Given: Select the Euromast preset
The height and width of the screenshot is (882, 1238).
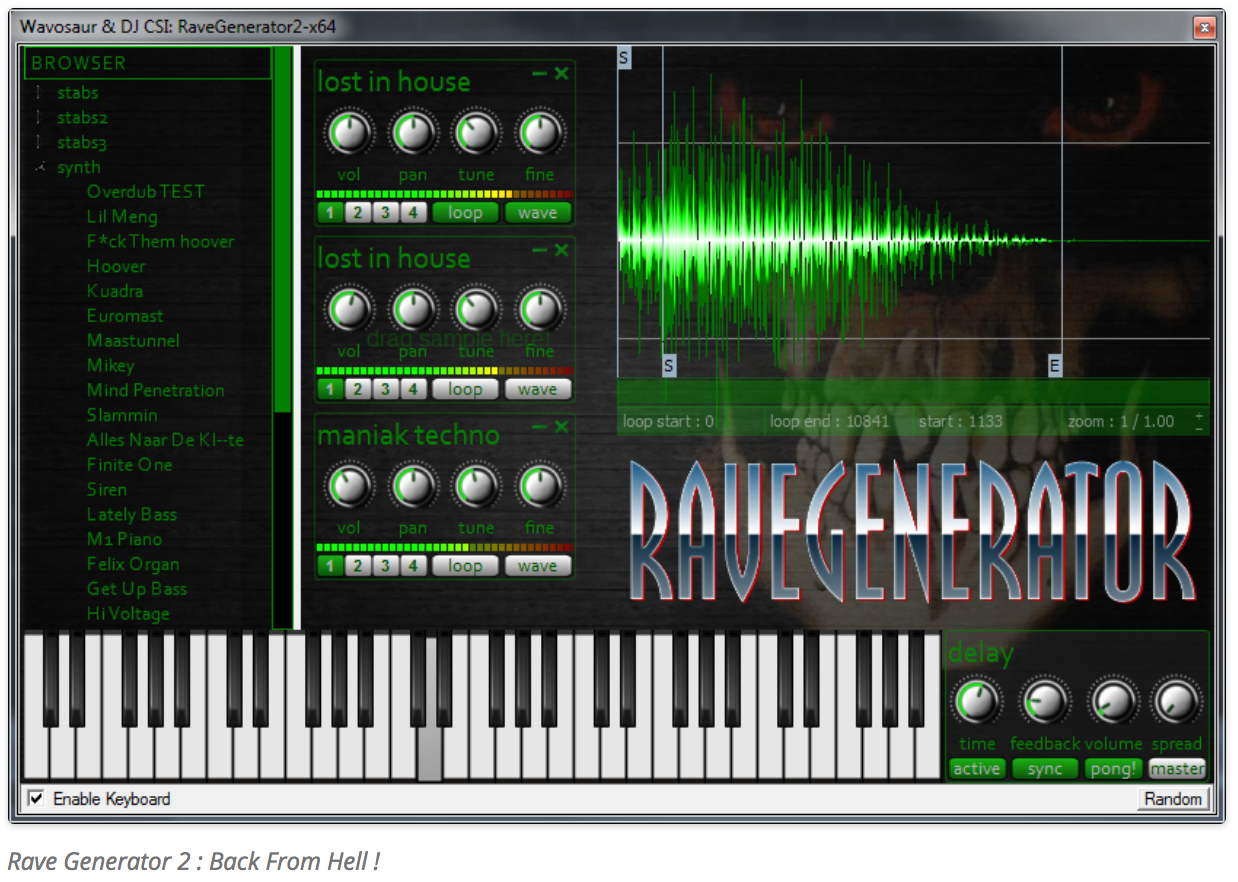Looking at the screenshot, I should click(x=125, y=316).
